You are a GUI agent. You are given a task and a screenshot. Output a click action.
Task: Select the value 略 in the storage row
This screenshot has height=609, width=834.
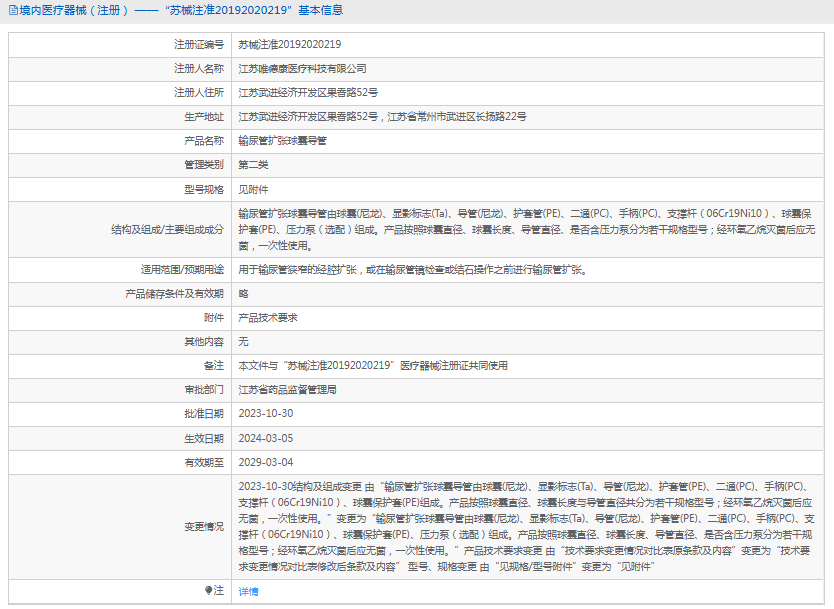[244, 294]
